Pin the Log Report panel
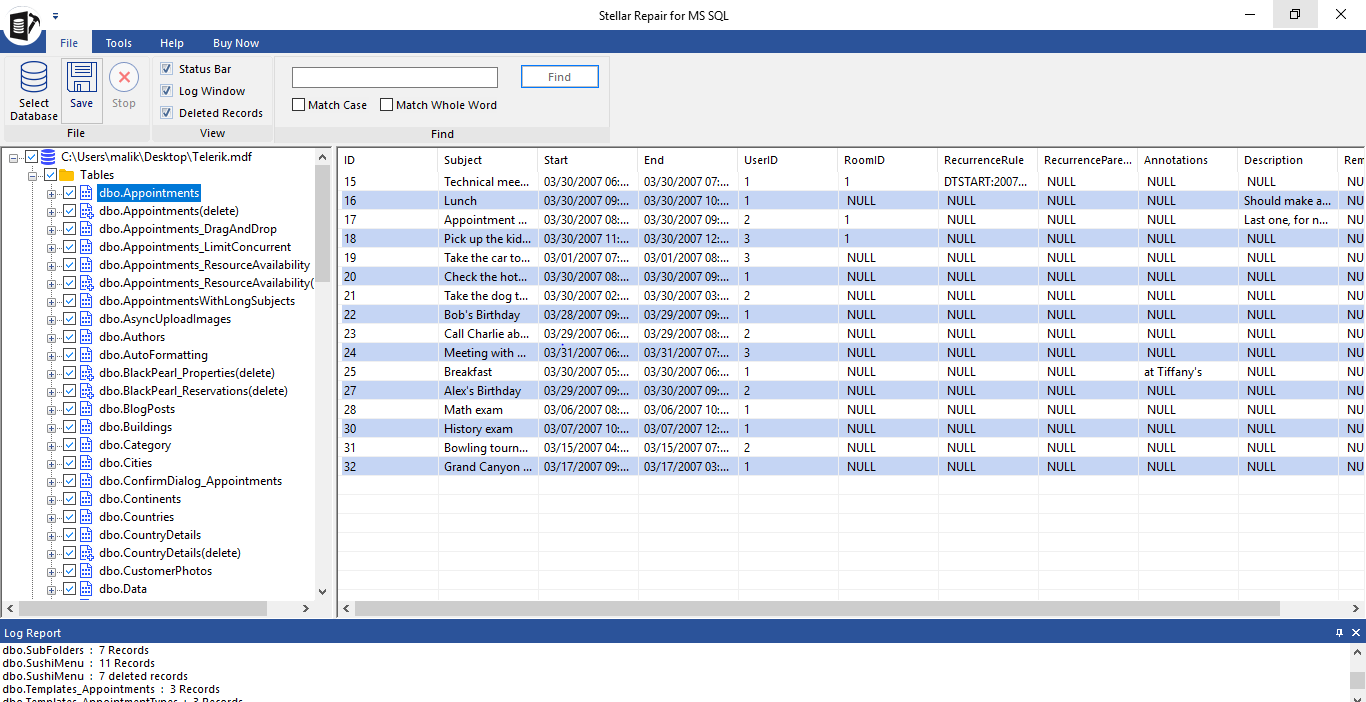Viewport: 1366px width, 702px height. [1339, 633]
